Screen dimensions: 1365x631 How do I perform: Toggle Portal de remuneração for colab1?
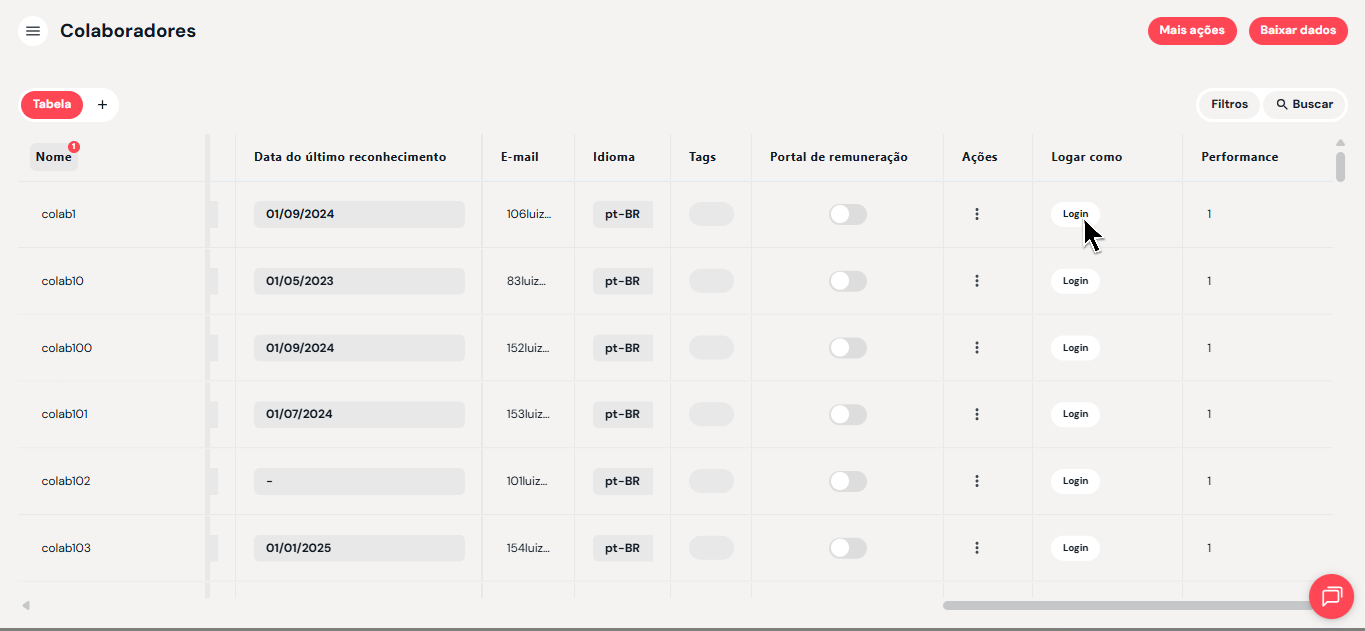point(847,214)
